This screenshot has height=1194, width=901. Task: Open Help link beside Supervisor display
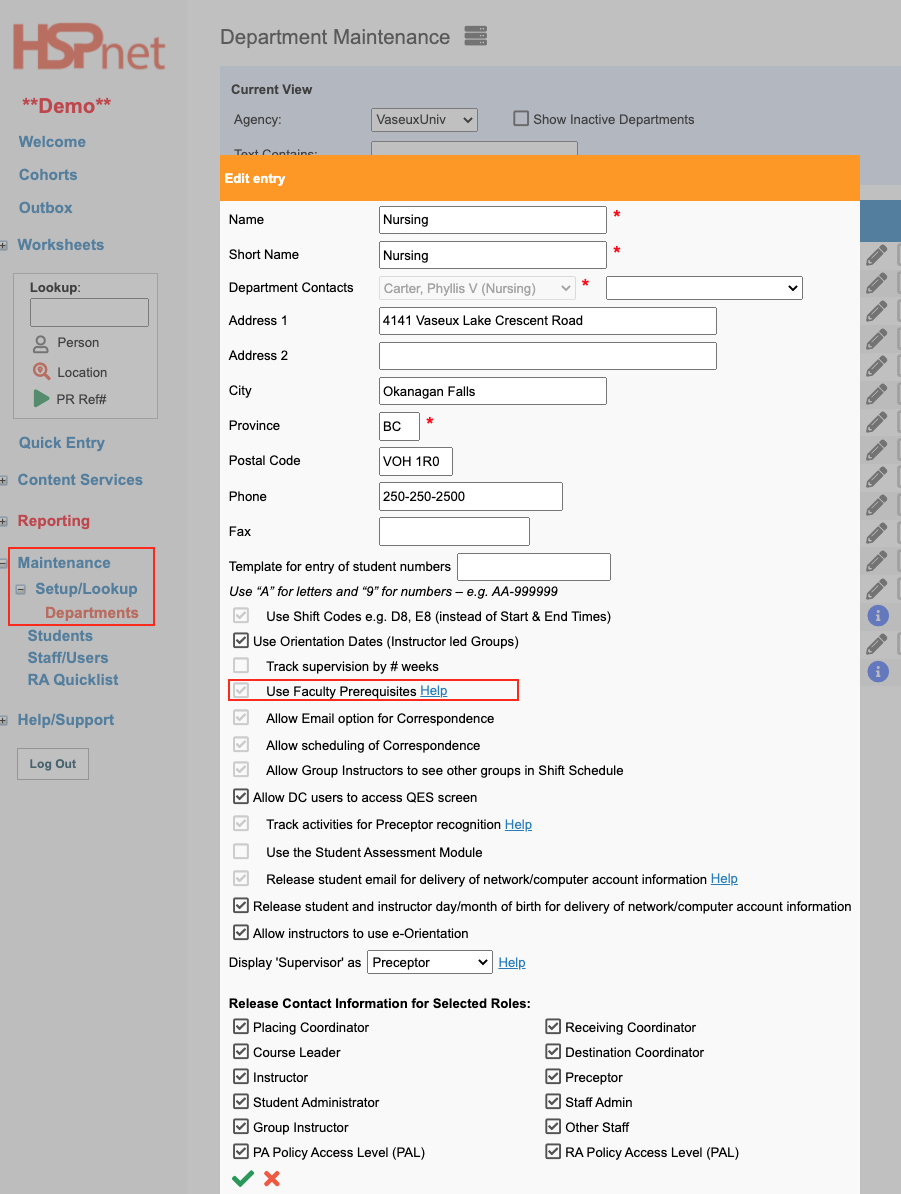[512, 963]
